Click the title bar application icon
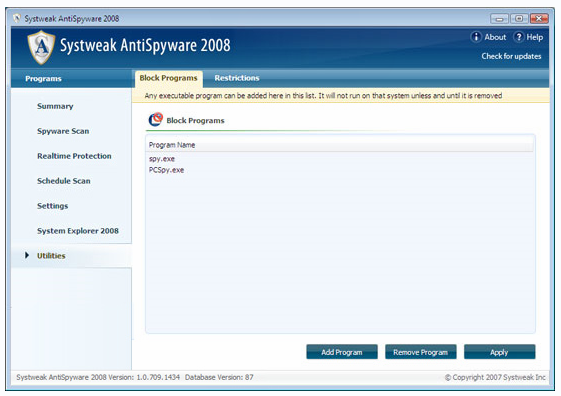 click(16, 18)
